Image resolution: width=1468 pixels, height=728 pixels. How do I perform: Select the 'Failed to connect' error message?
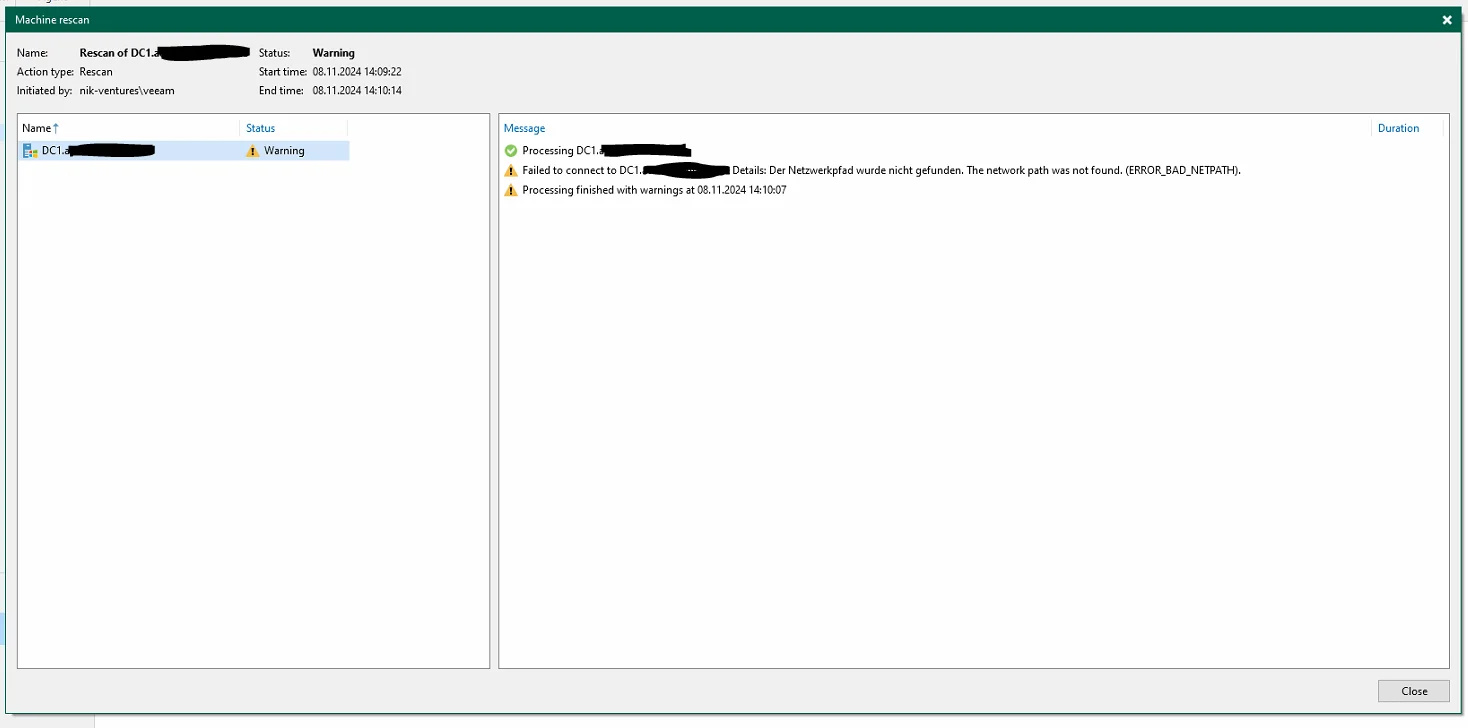coord(881,170)
